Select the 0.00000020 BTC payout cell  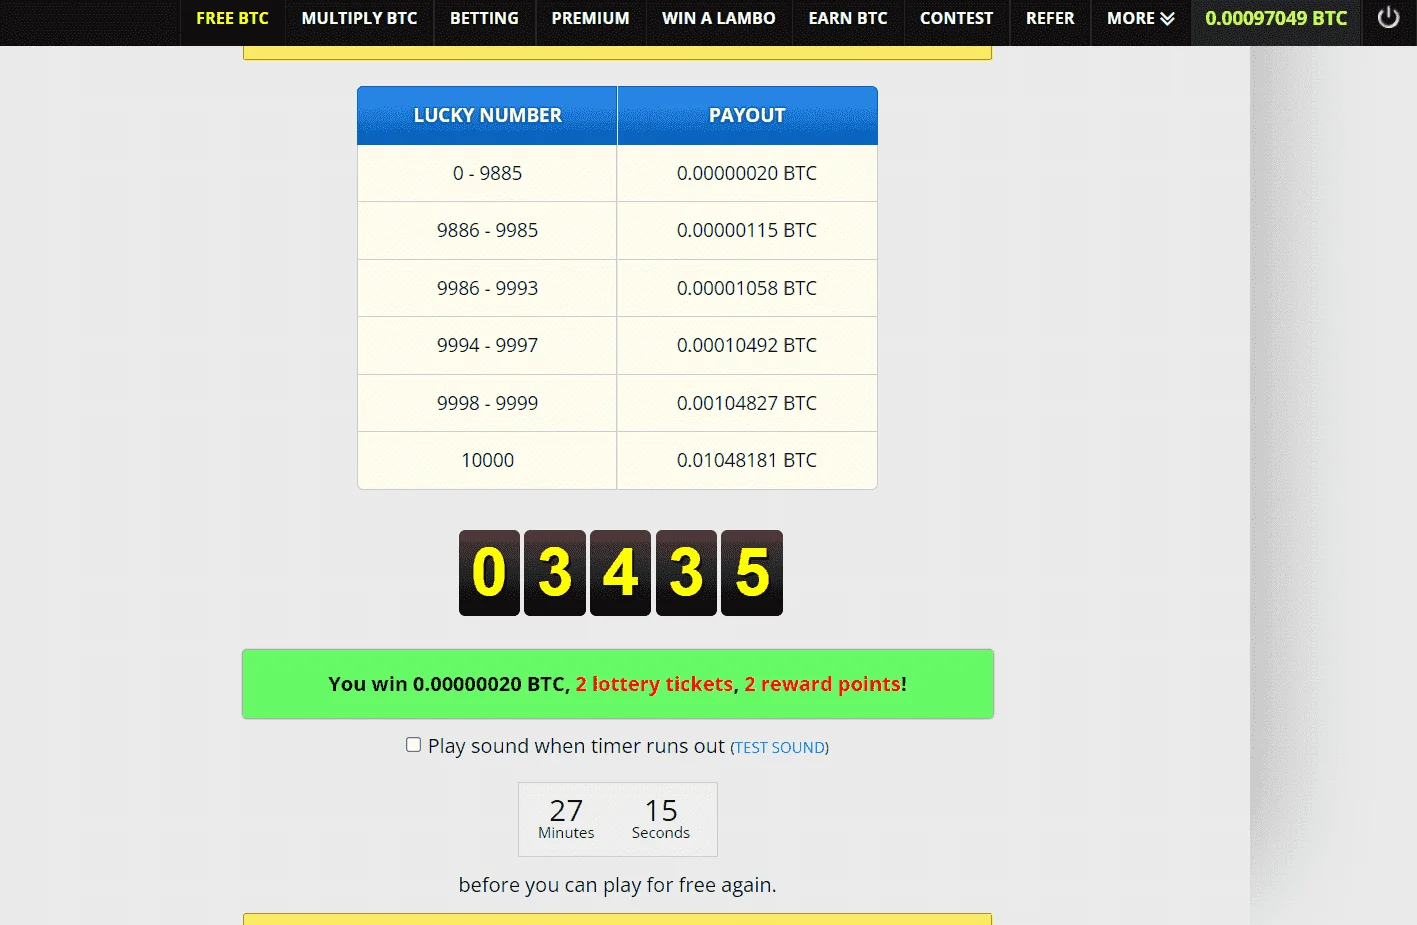point(747,173)
